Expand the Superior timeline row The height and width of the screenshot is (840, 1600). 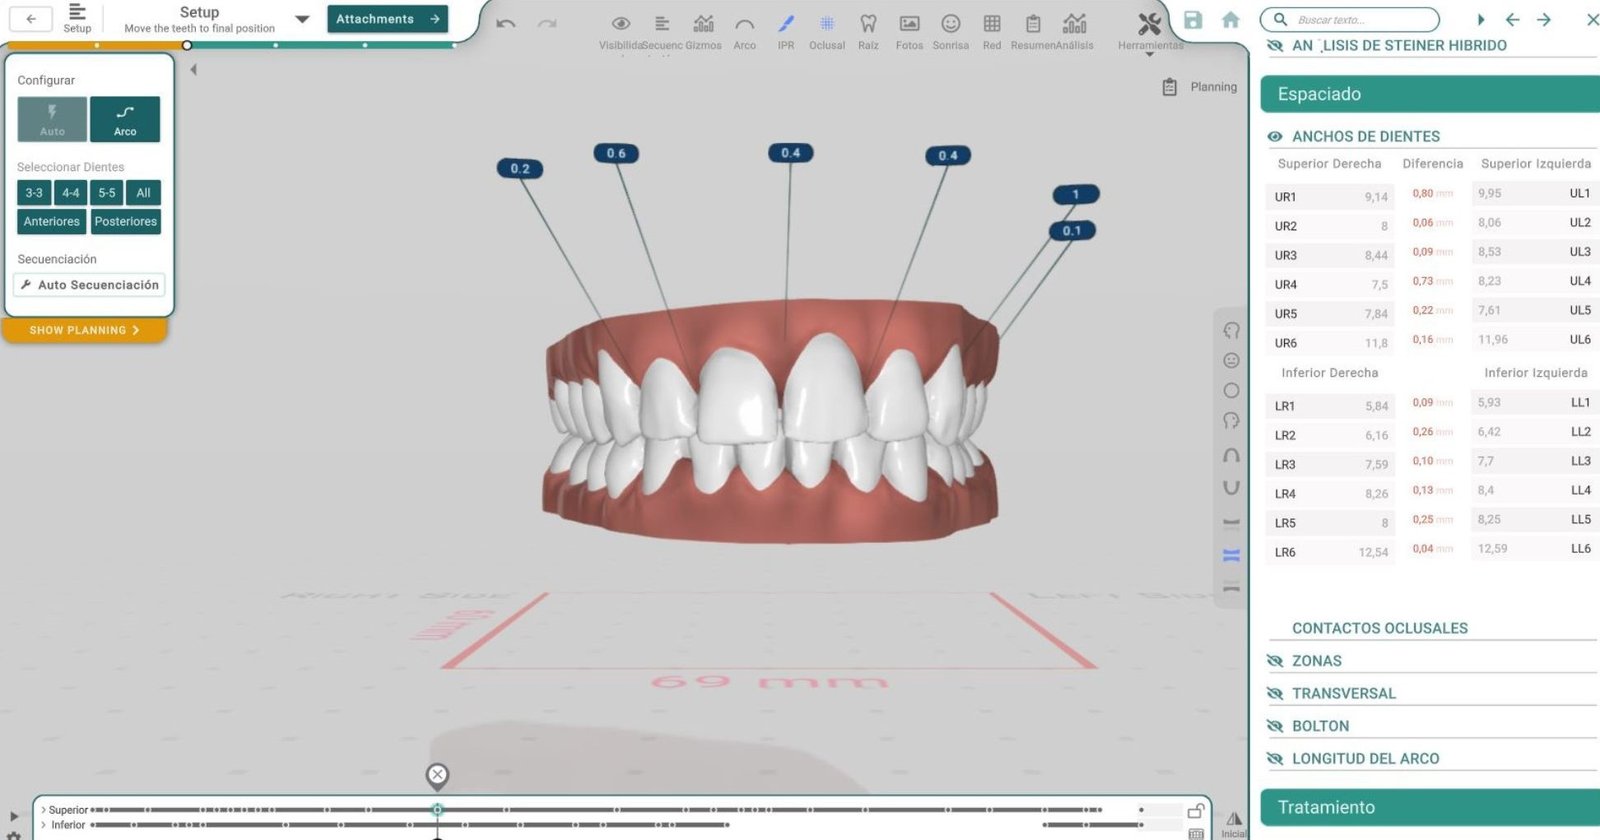[x=43, y=810]
